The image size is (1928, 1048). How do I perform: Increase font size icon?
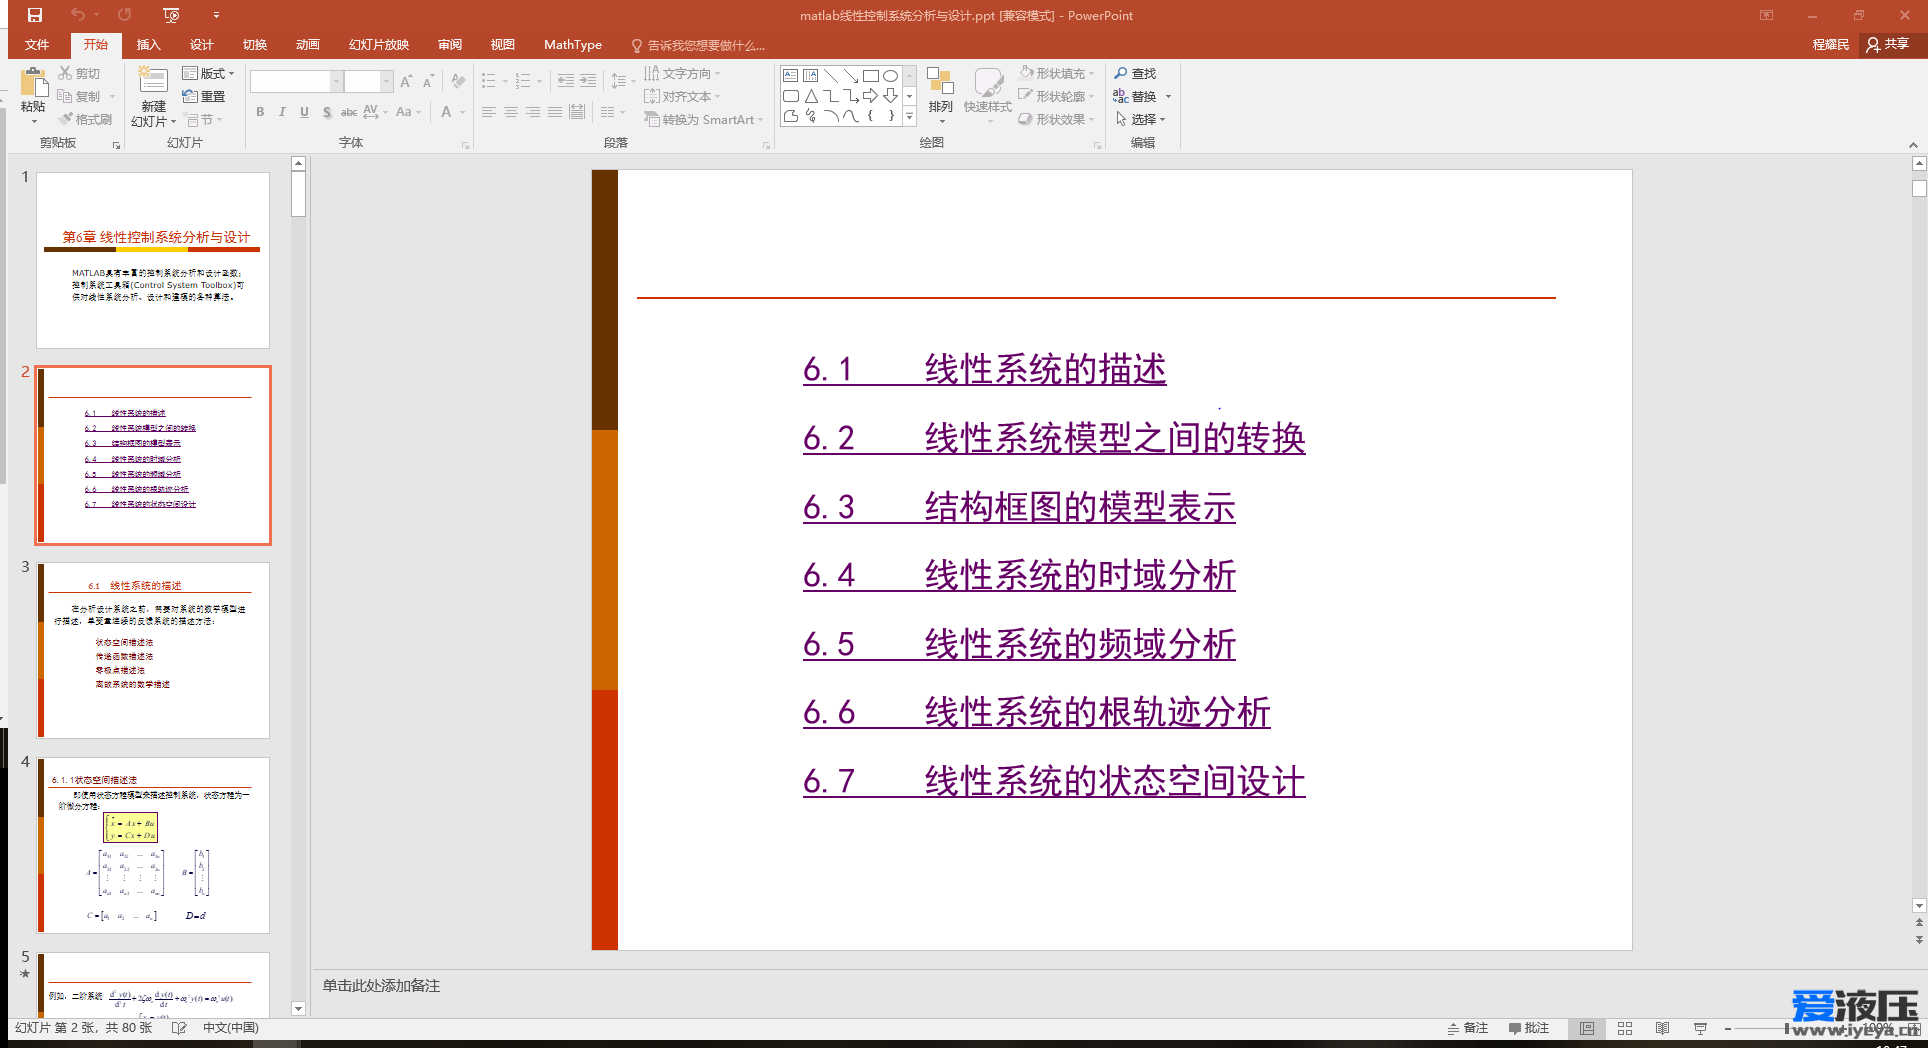pyautogui.click(x=406, y=82)
